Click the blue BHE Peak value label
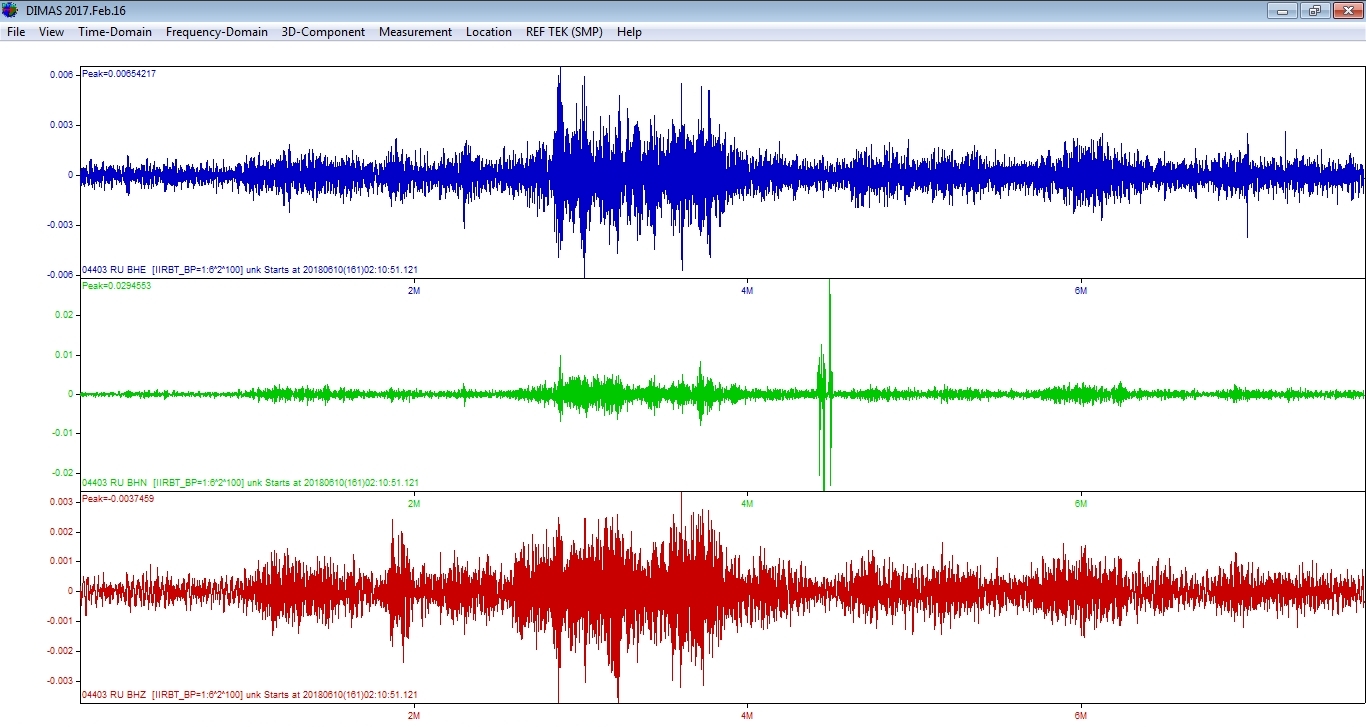The image size is (1366, 727). pos(119,74)
